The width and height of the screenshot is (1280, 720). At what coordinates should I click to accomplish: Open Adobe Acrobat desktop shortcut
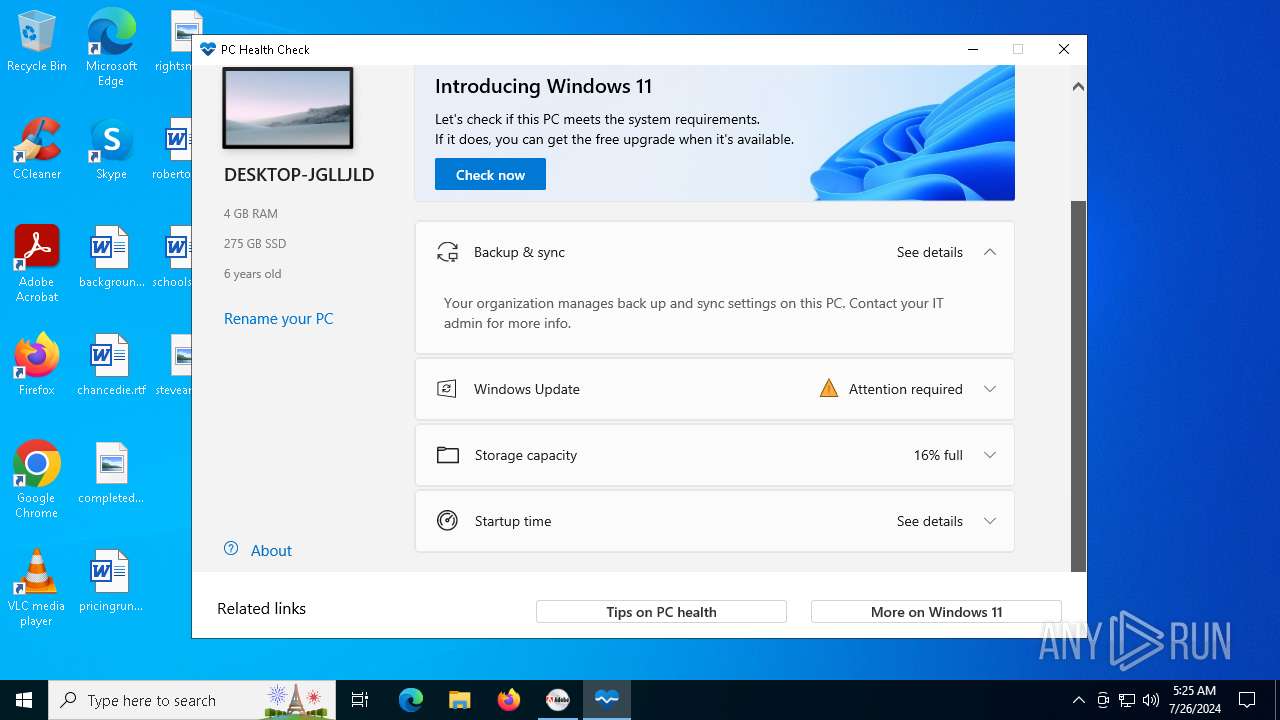tap(37, 264)
